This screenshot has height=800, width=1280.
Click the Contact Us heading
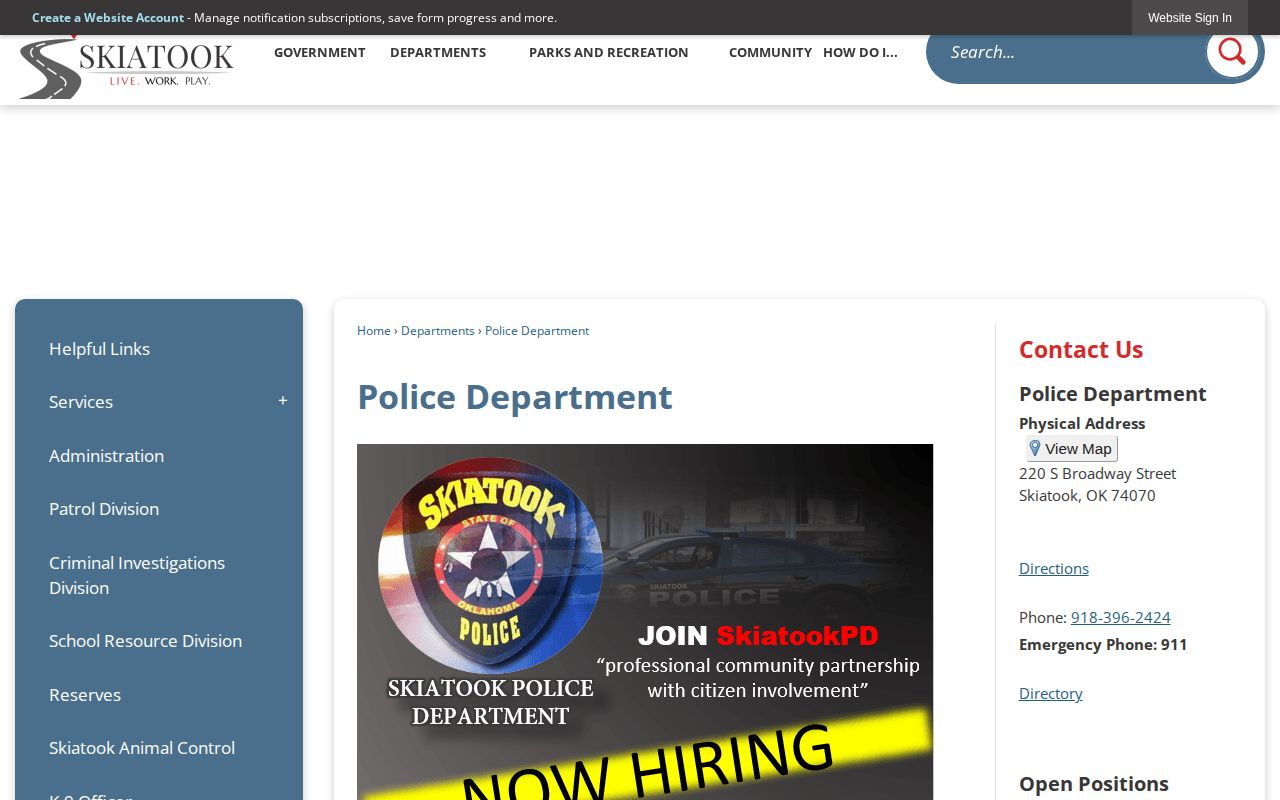(1081, 350)
